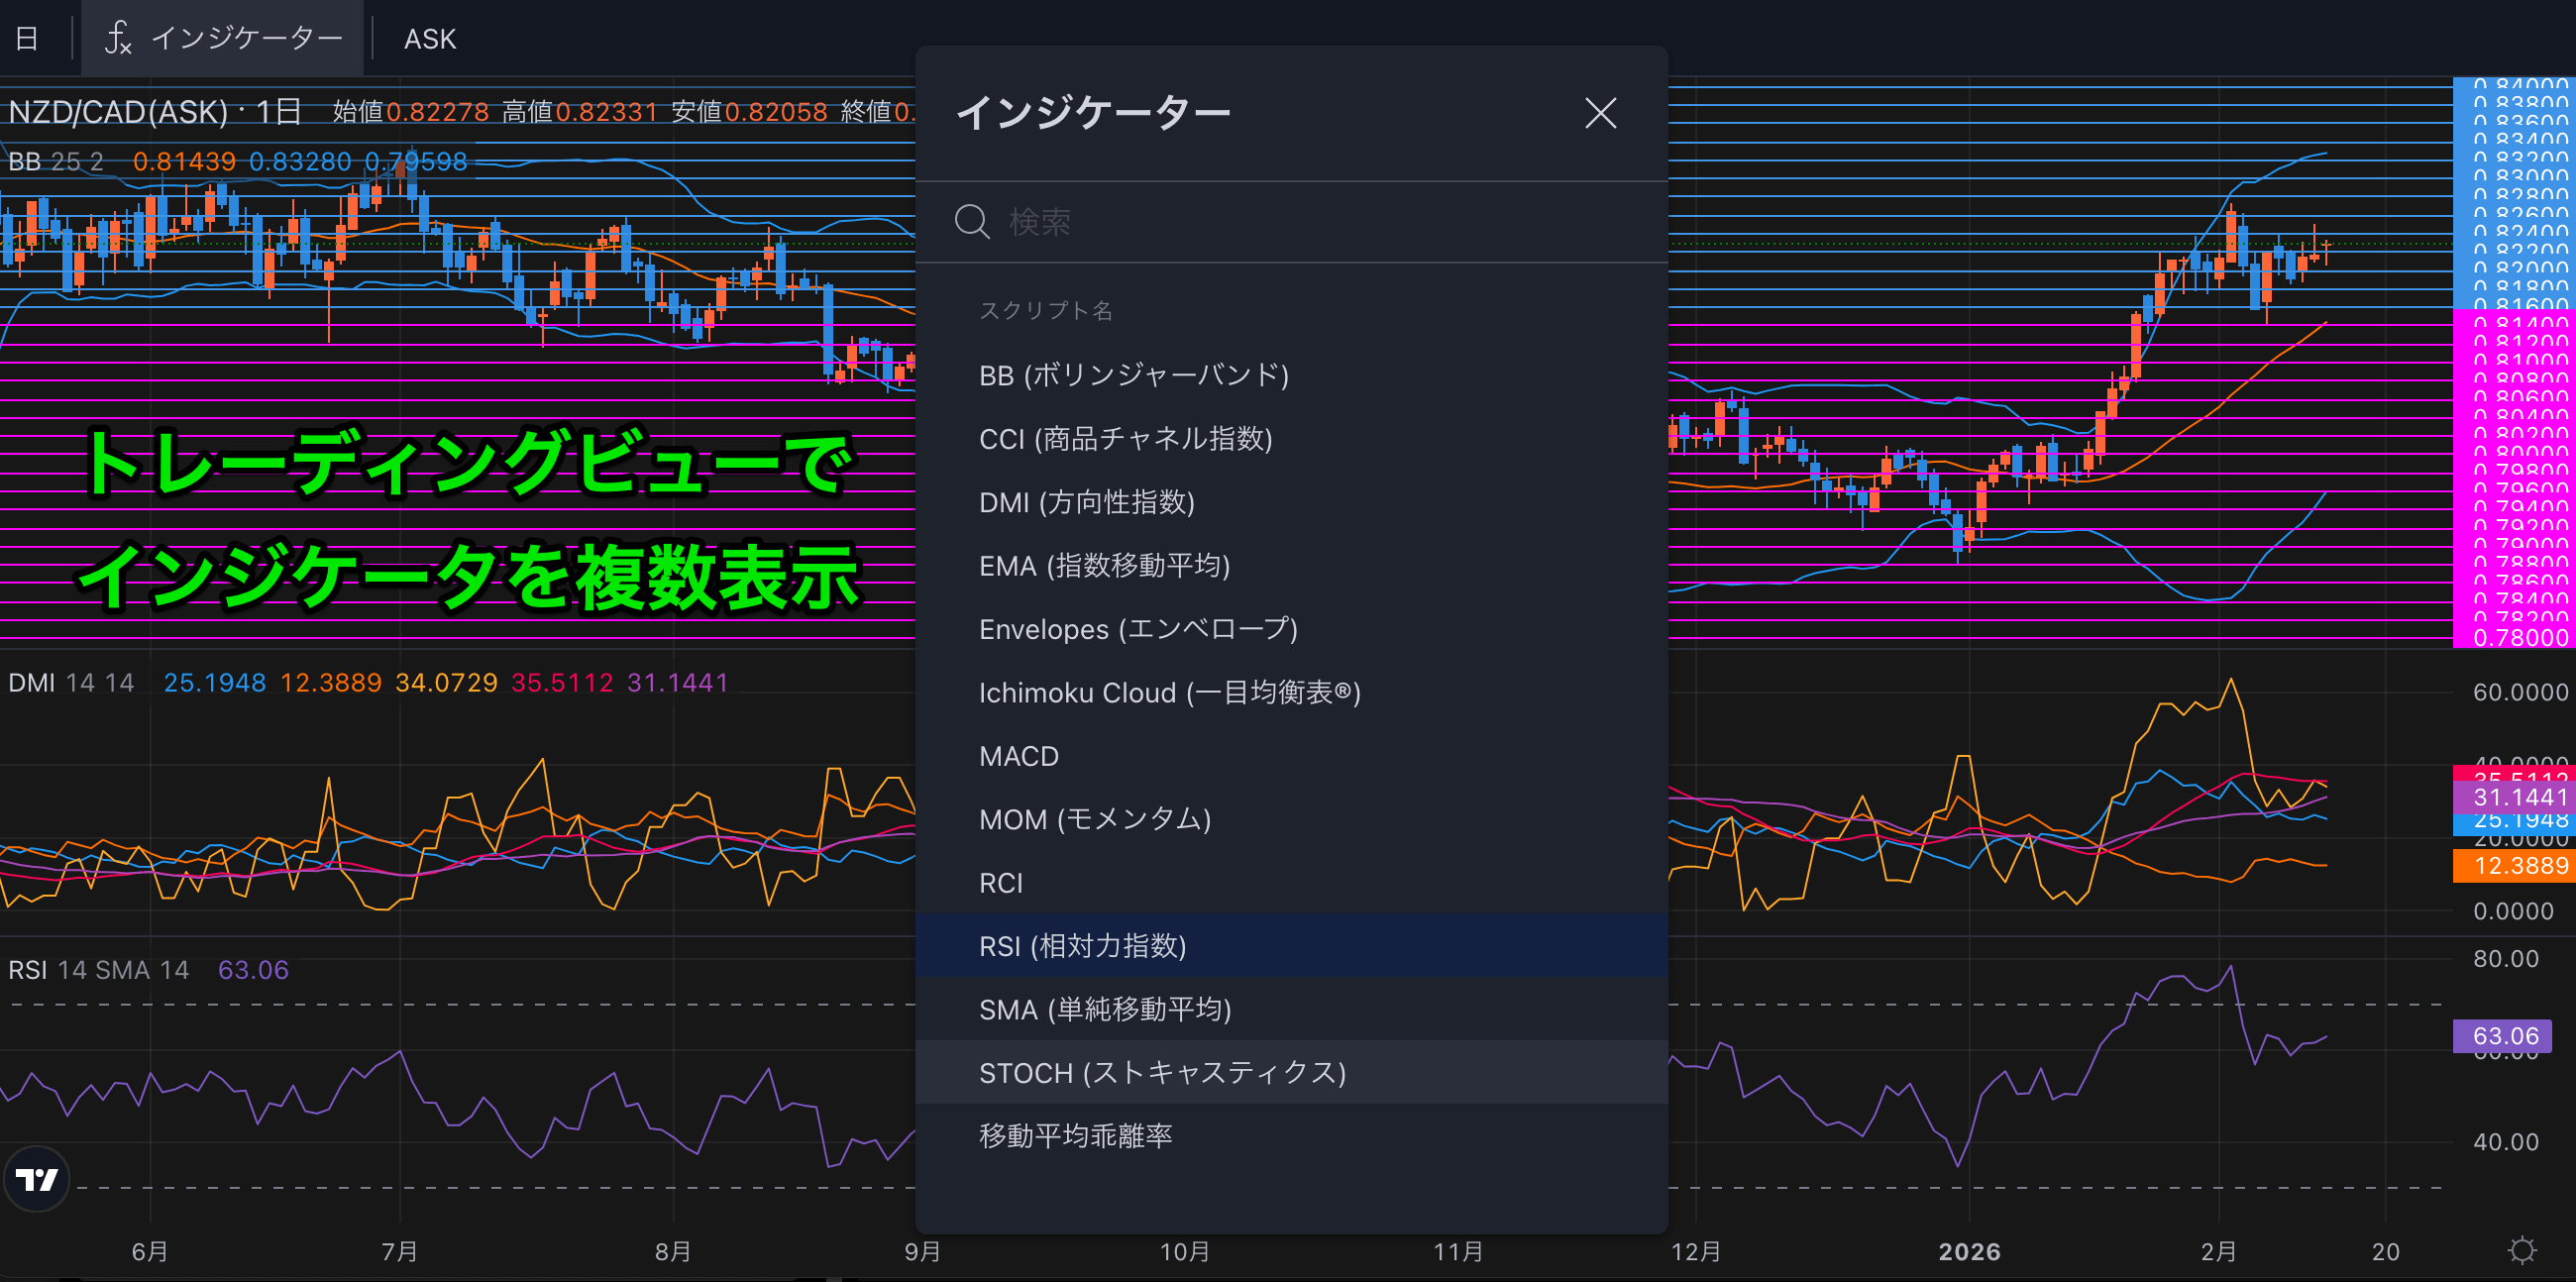Close the インジケーター dialog with the X
Image resolution: width=2576 pixels, height=1282 pixels.
pyautogui.click(x=1601, y=113)
